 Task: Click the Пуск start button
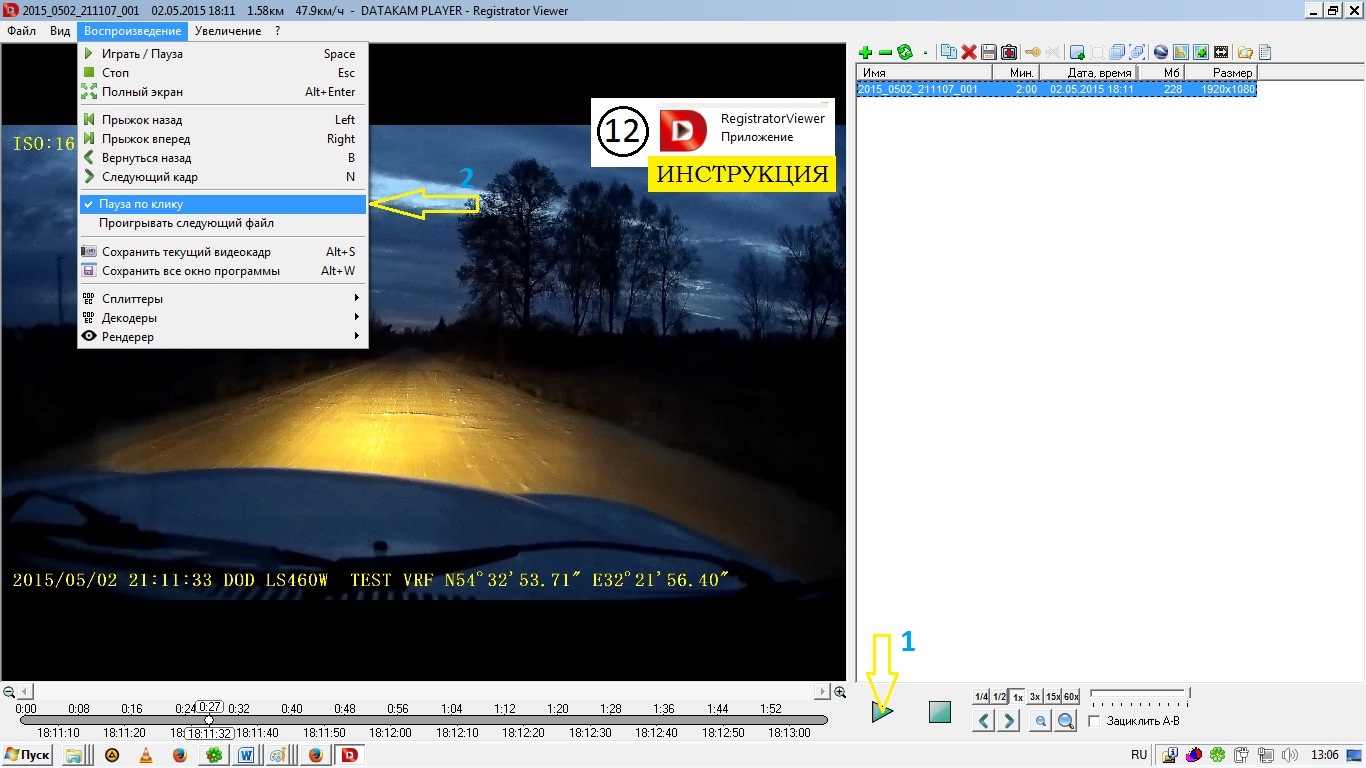[28, 755]
